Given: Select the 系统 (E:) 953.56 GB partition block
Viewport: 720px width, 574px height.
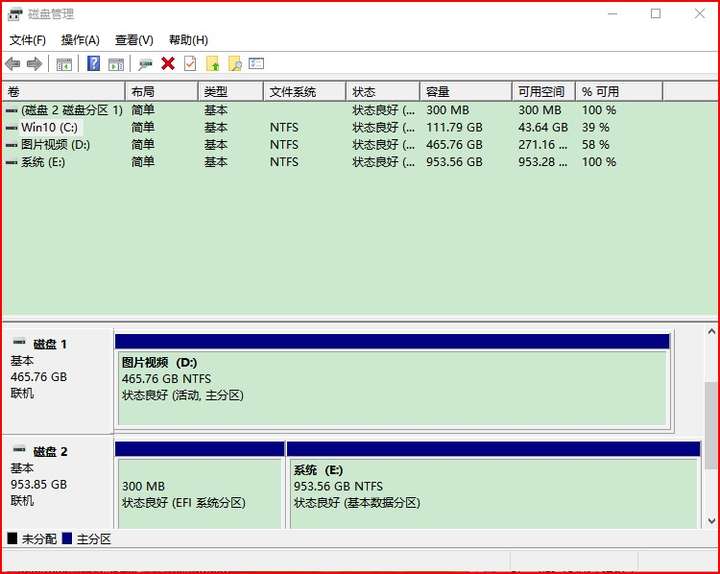Looking at the screenshot, I should click(x=494, y=486).
